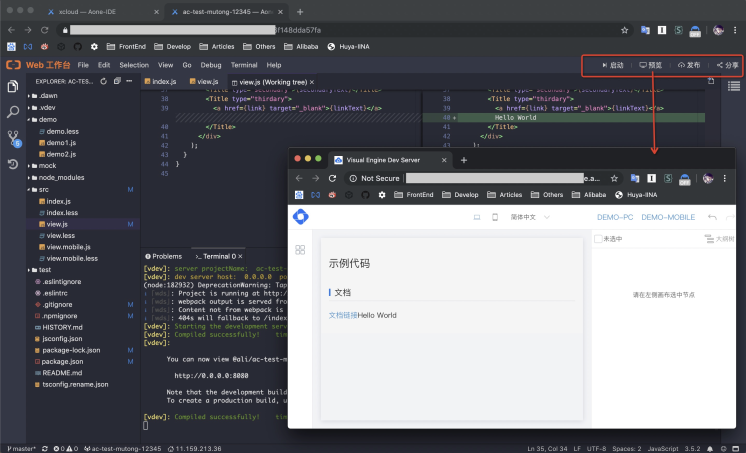Click reload in the Visual Engine Dev Server window
This screenshot has height=453, width=746.
(x=333, y=178)
